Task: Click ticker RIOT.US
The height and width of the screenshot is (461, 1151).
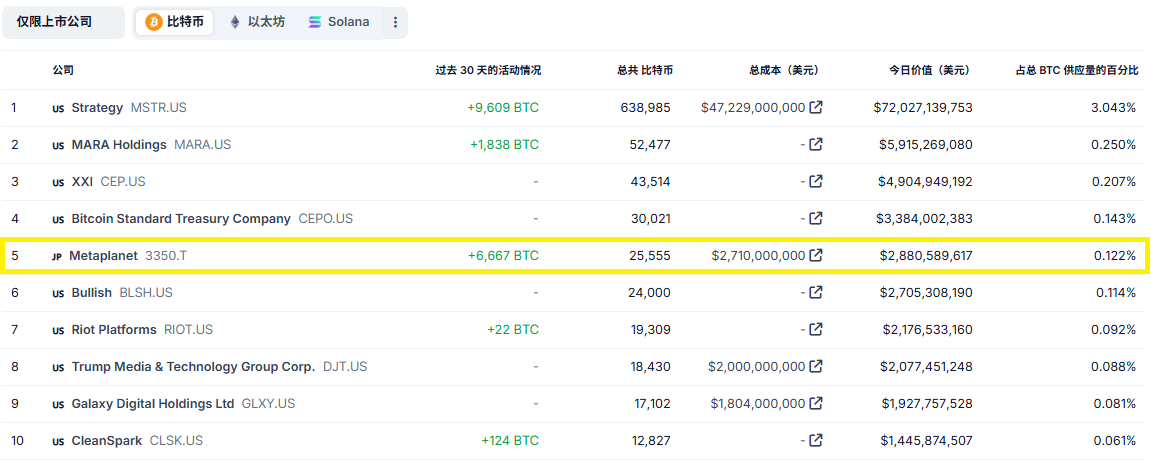Action: click(189, 330)
